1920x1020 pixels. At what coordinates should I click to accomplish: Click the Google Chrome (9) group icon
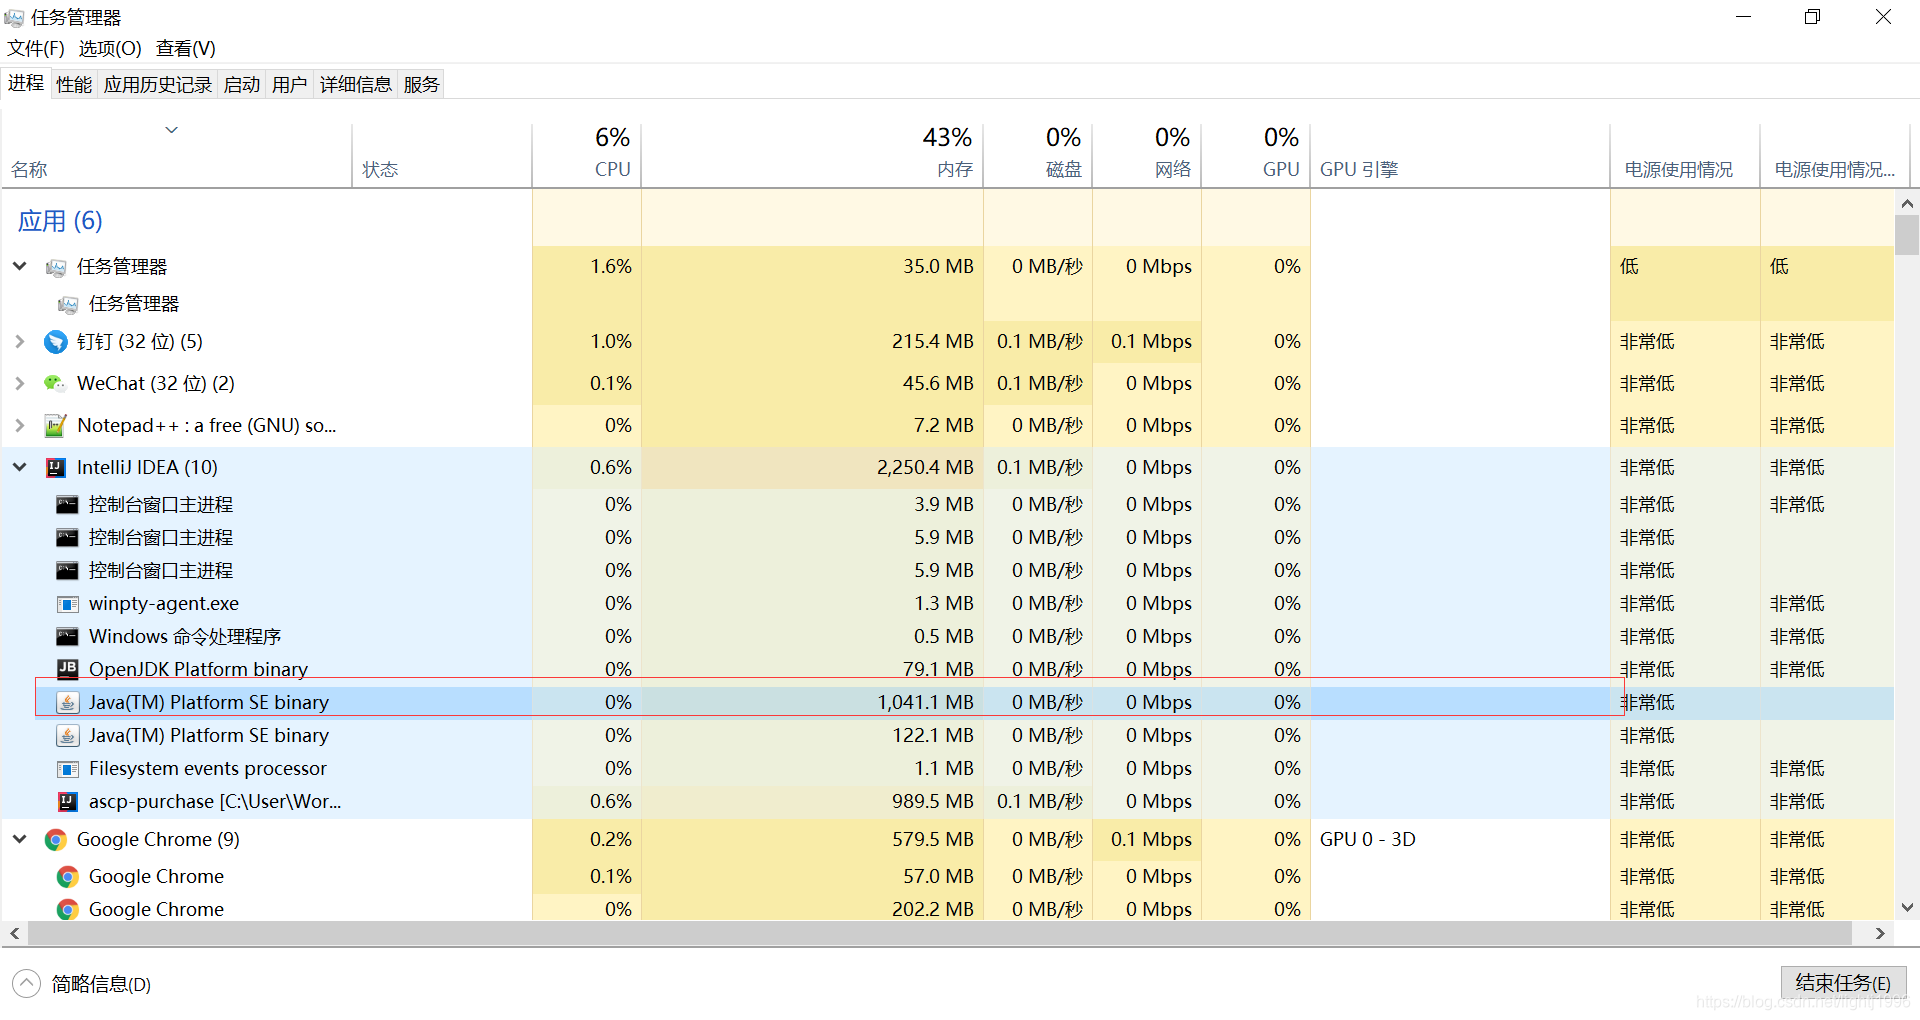[56, 840]
